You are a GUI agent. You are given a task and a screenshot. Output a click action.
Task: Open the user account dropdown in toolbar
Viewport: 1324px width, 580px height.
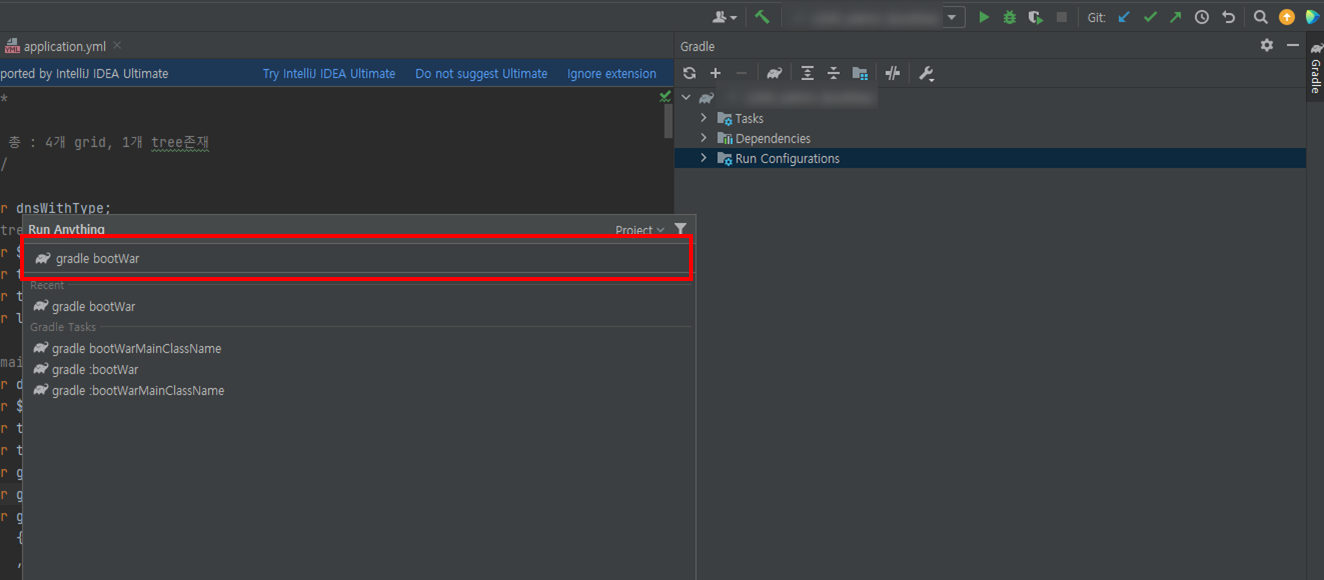click(724, 17)
